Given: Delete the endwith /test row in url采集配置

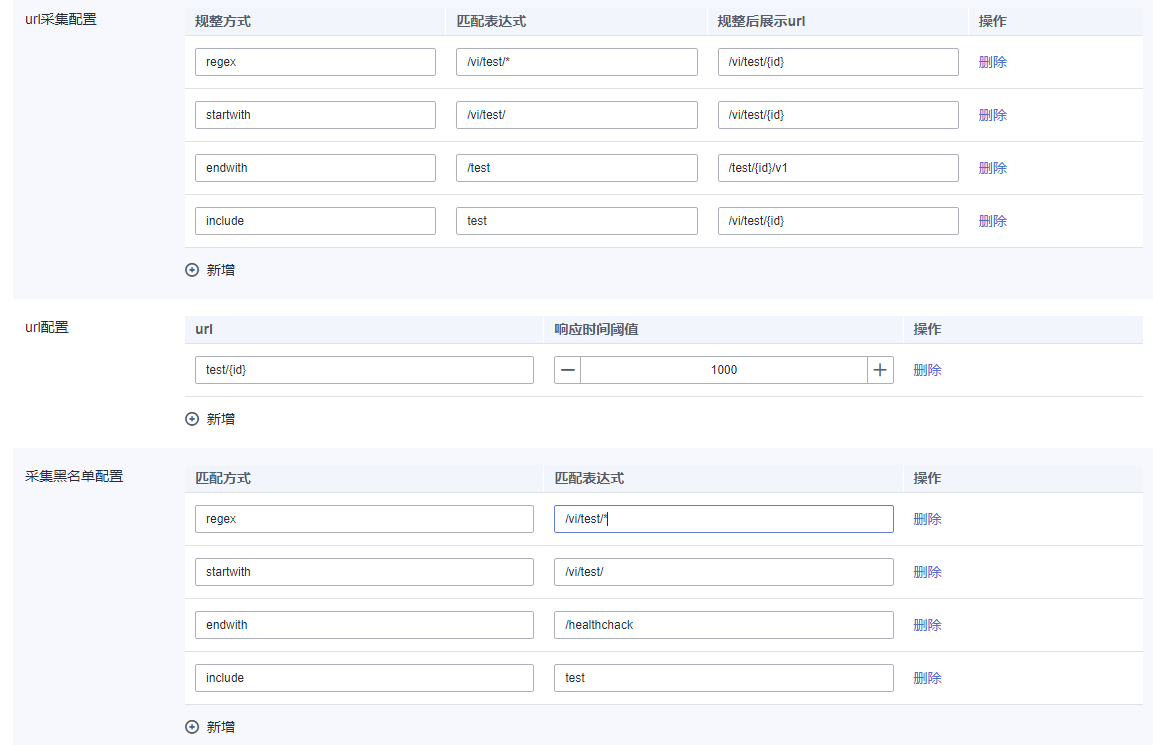Looking at the screenshot, I should pos(992,168).
